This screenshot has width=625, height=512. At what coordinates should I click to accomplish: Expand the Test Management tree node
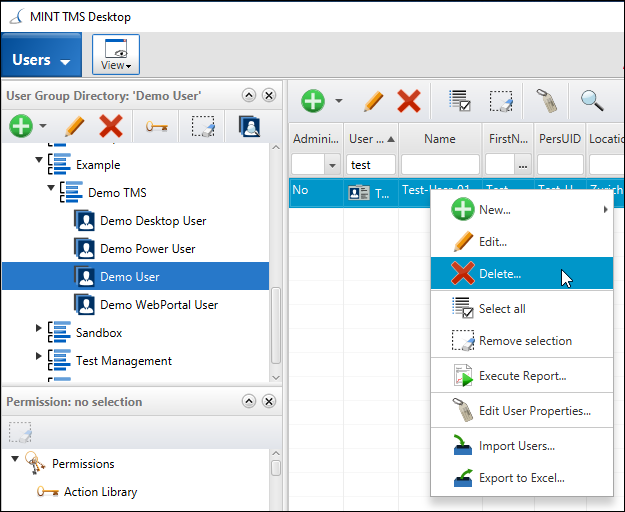(38, 356)
